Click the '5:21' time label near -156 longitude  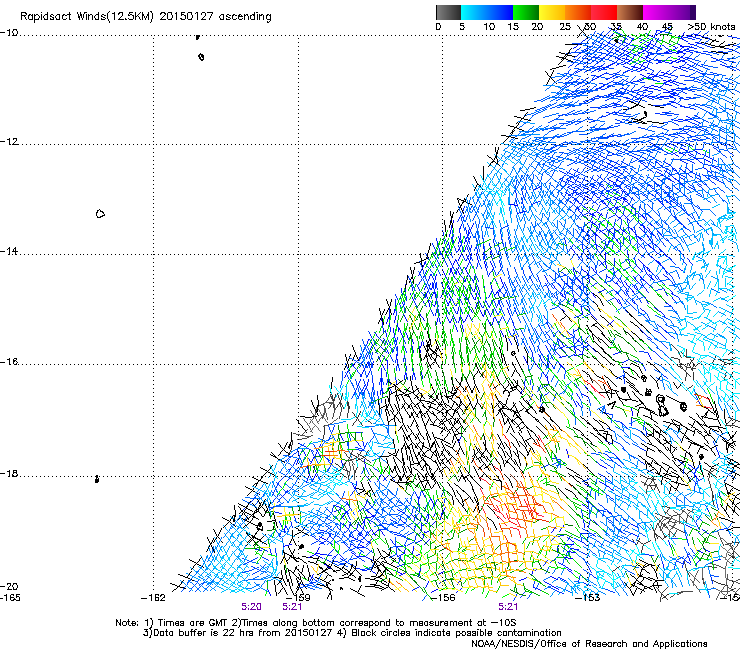click(508, 607)
